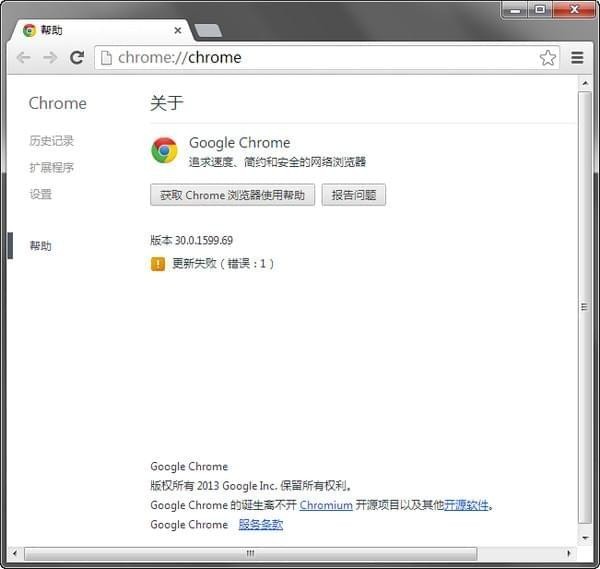Image resolution: width=600 pixels, height=569 pixels.
Task: Bookmark this page with the star icon
Action: pos(547,58)
